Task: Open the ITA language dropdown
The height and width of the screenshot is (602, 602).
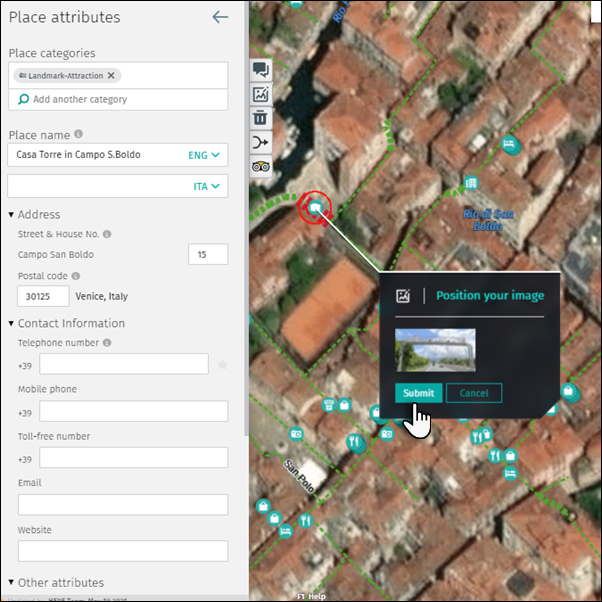Action: [206, 187]
